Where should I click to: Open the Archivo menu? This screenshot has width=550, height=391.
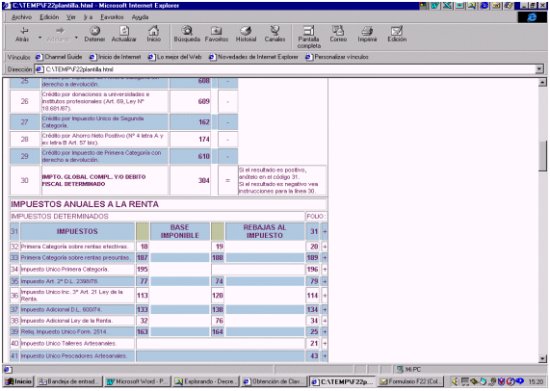21,17
